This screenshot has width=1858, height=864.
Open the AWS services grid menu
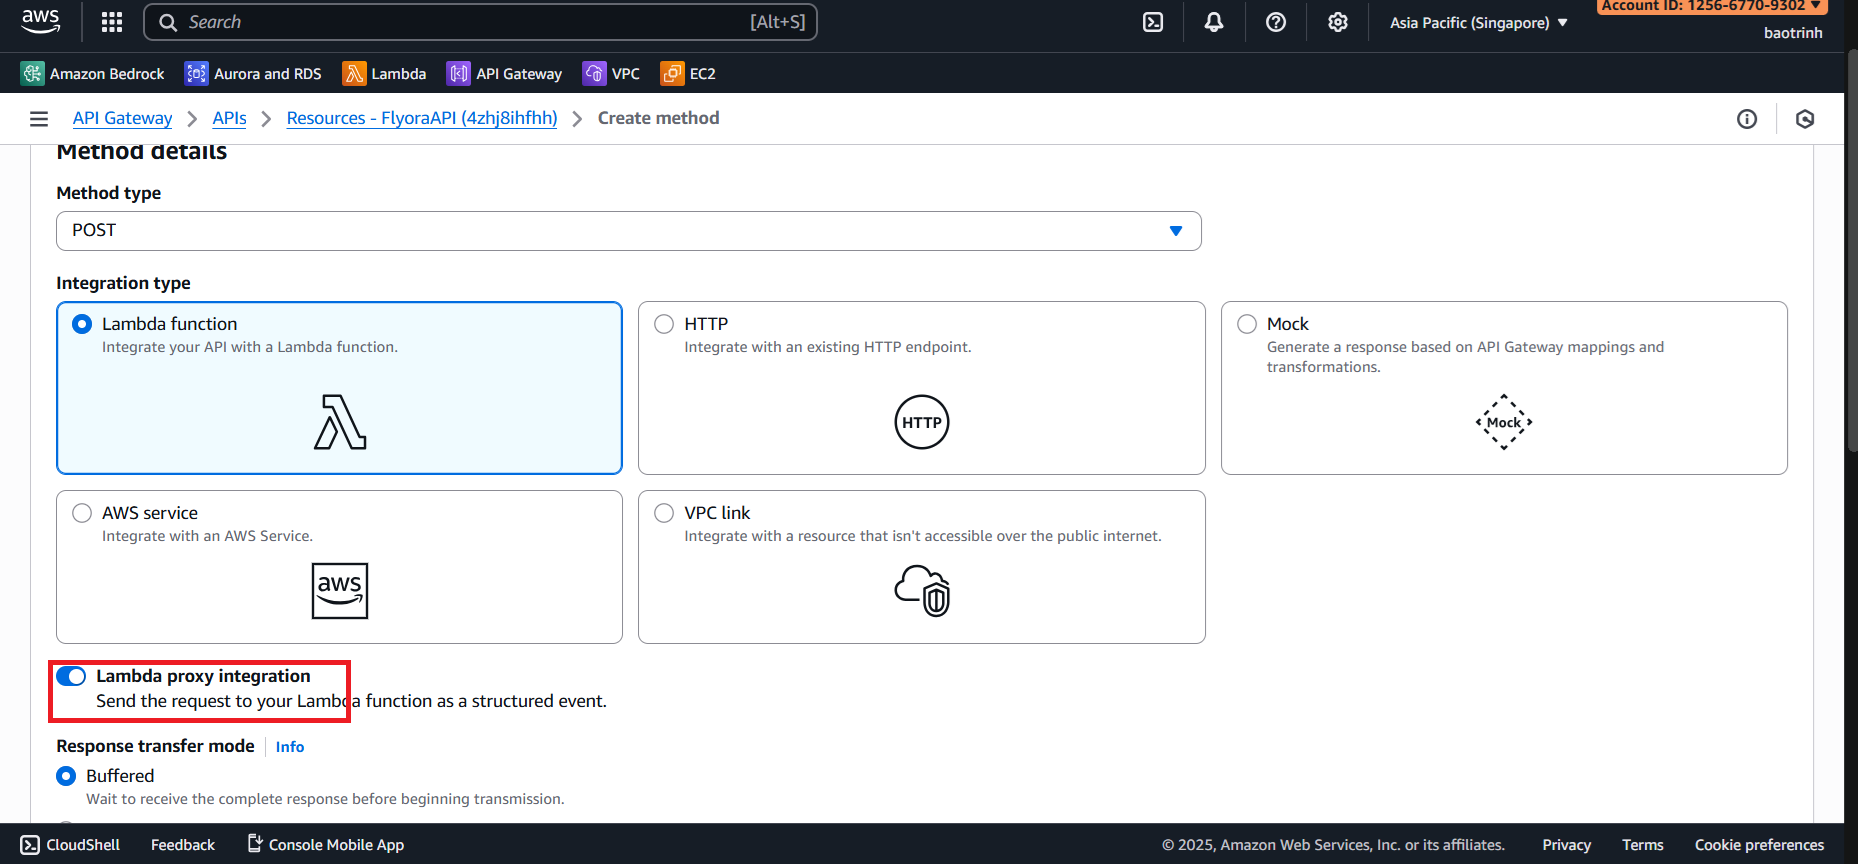point(112,22)
